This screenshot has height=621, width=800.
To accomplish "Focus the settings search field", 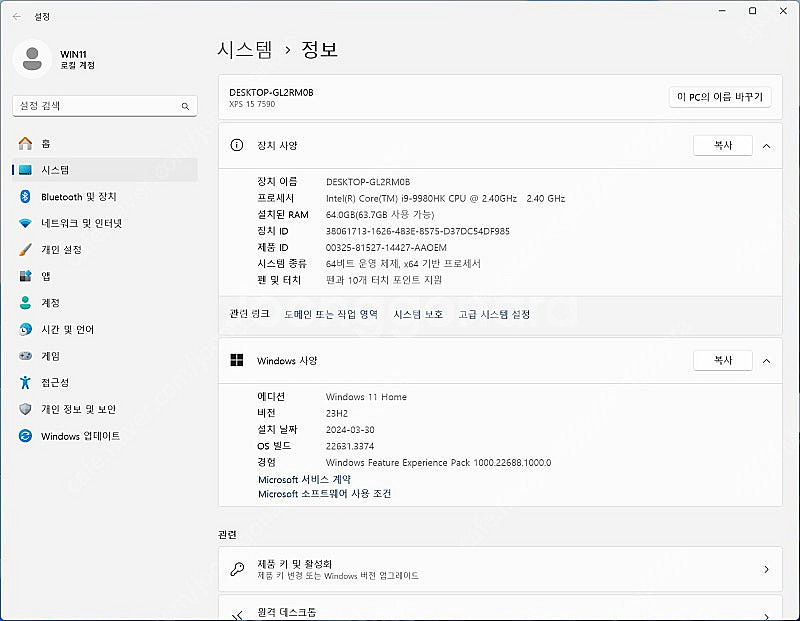I will click(105, 106).
